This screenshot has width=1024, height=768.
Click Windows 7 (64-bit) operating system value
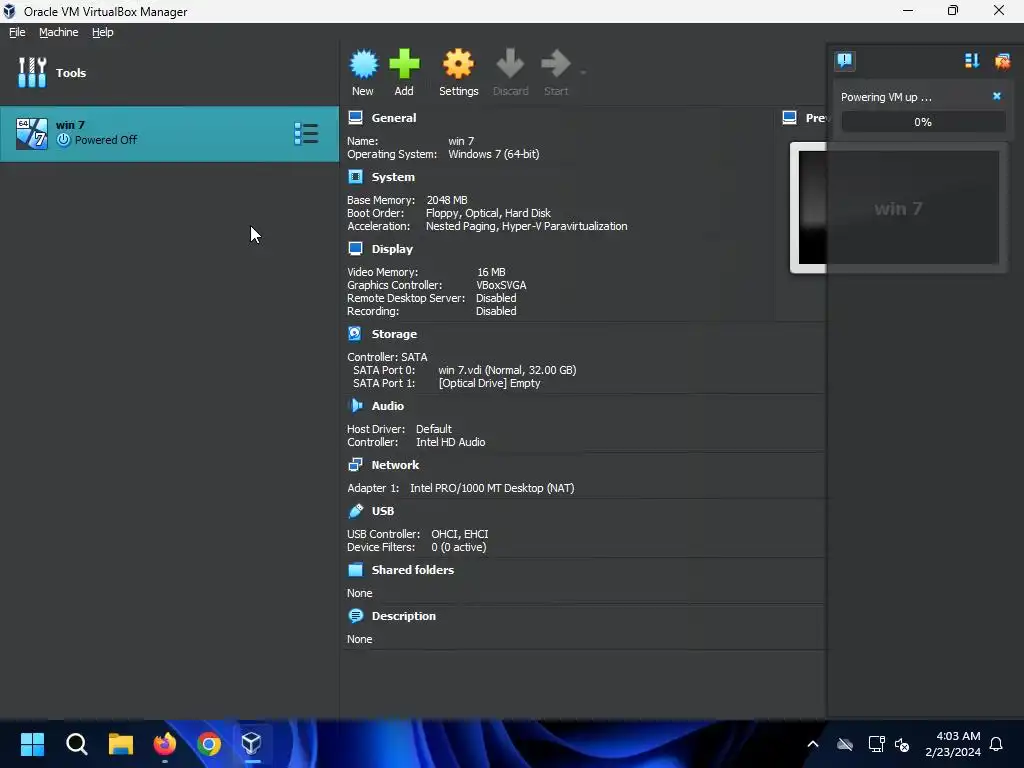point(493,154)
